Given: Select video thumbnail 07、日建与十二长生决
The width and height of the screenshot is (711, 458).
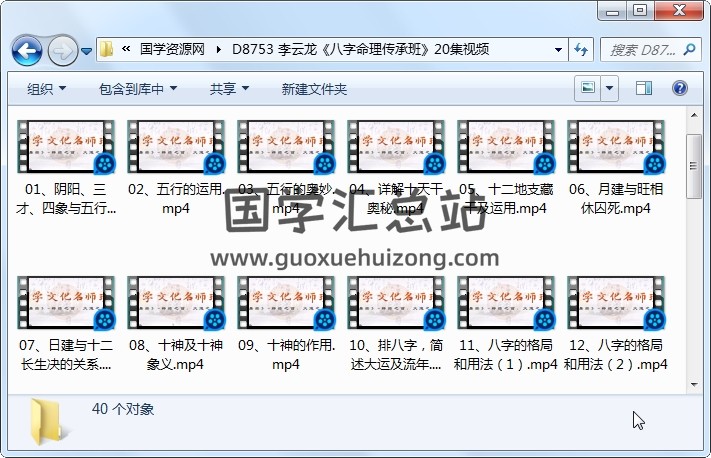Looking at the screenshot, I should [66, 303].
